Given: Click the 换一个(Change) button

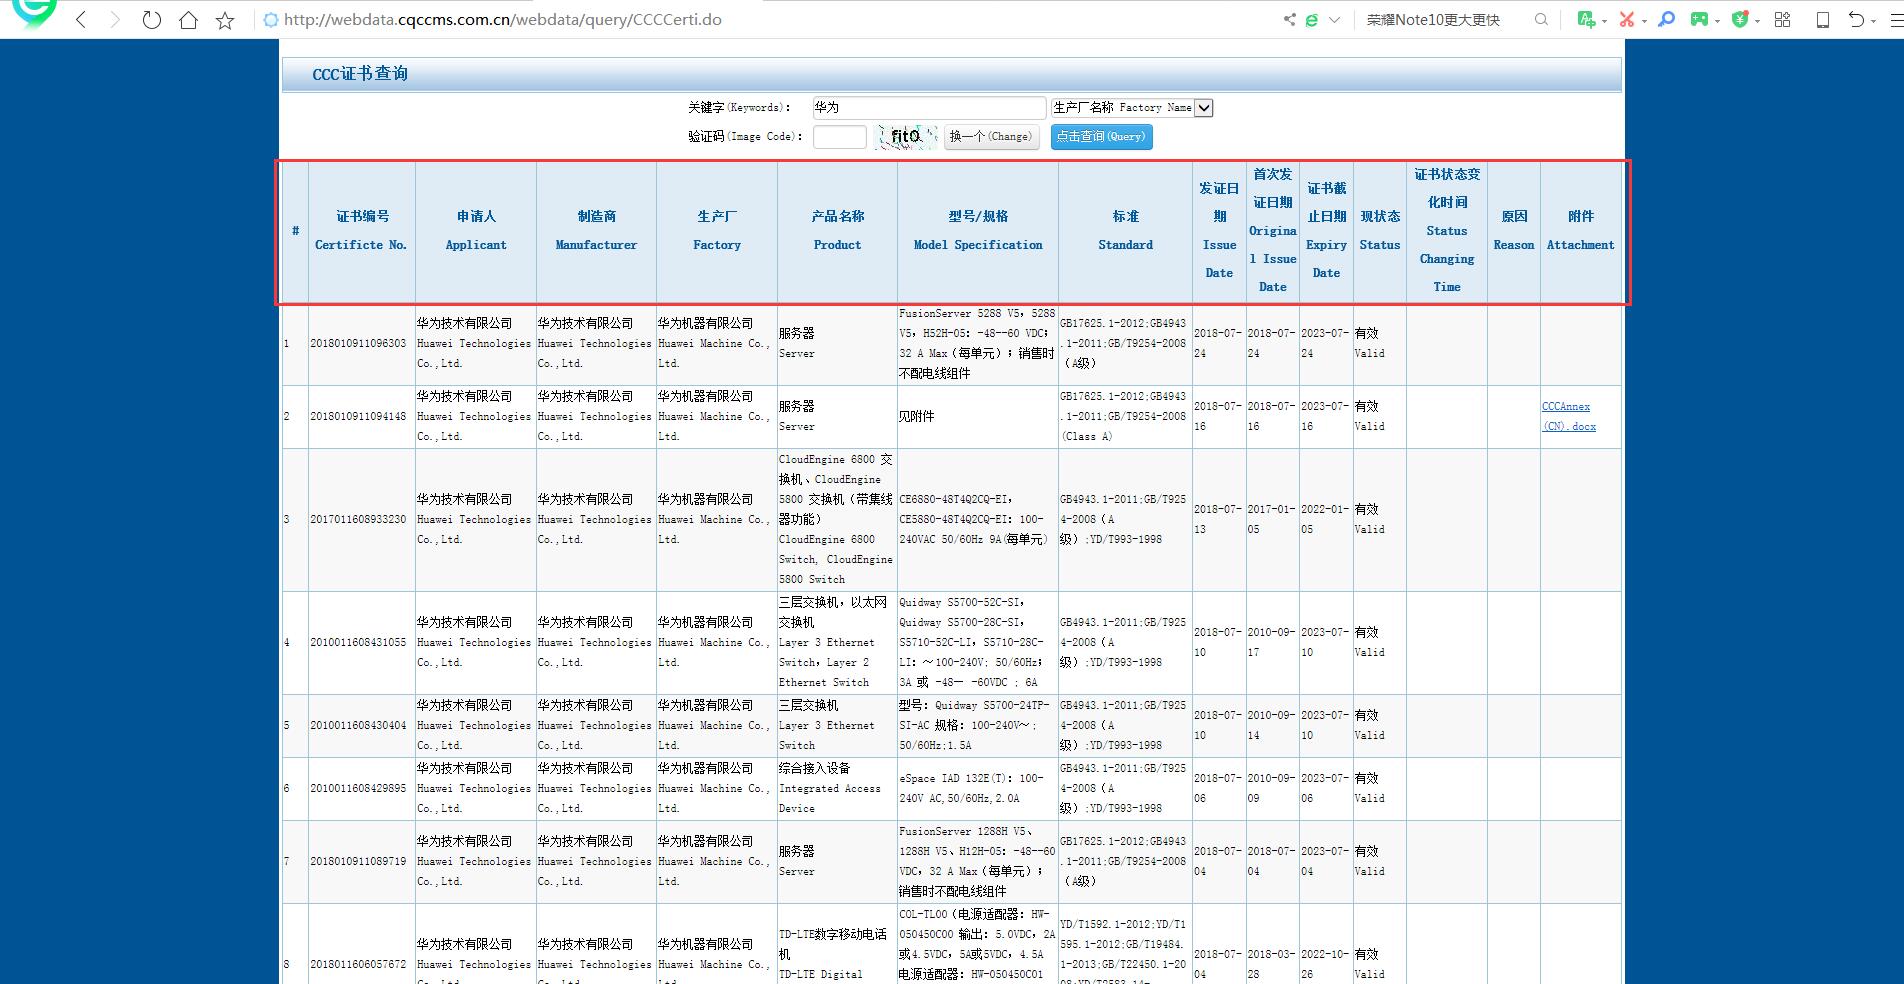Looking at the screenshot, I should [991, 137].
